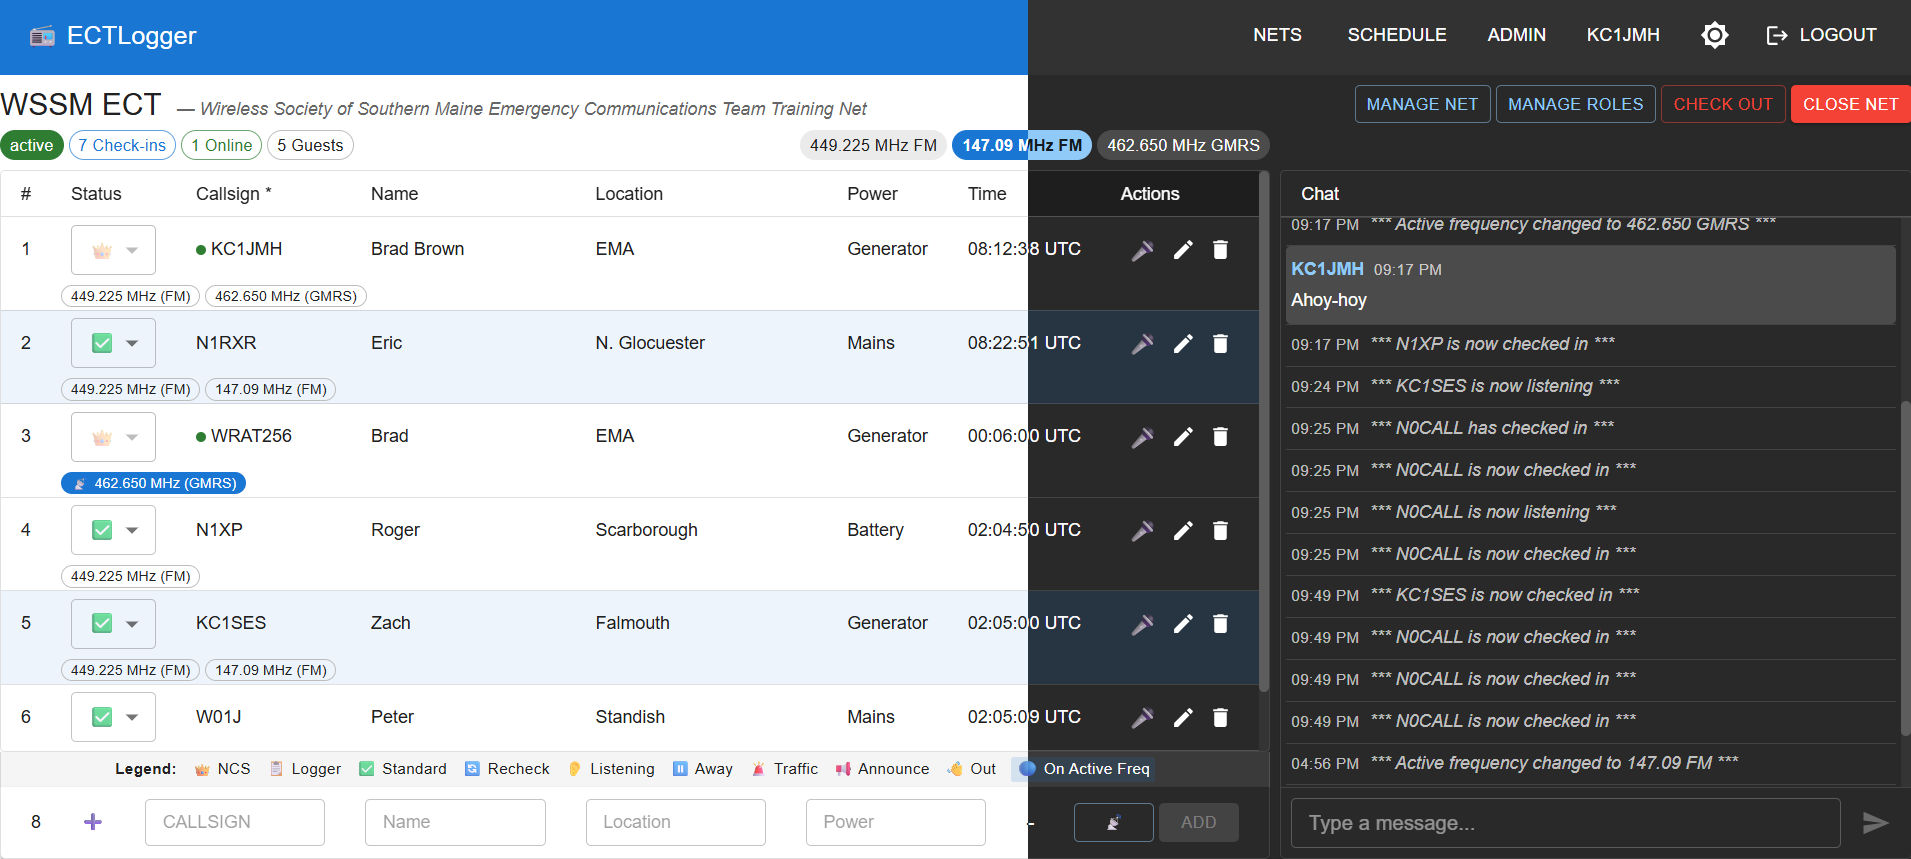Click the chat message input field
The image size is (1911, 859).
1565,823
